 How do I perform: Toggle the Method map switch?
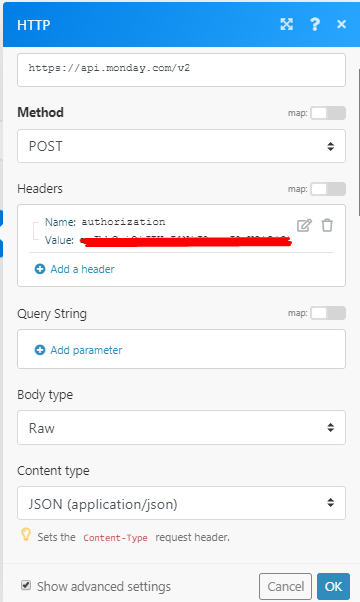(328, 113)
